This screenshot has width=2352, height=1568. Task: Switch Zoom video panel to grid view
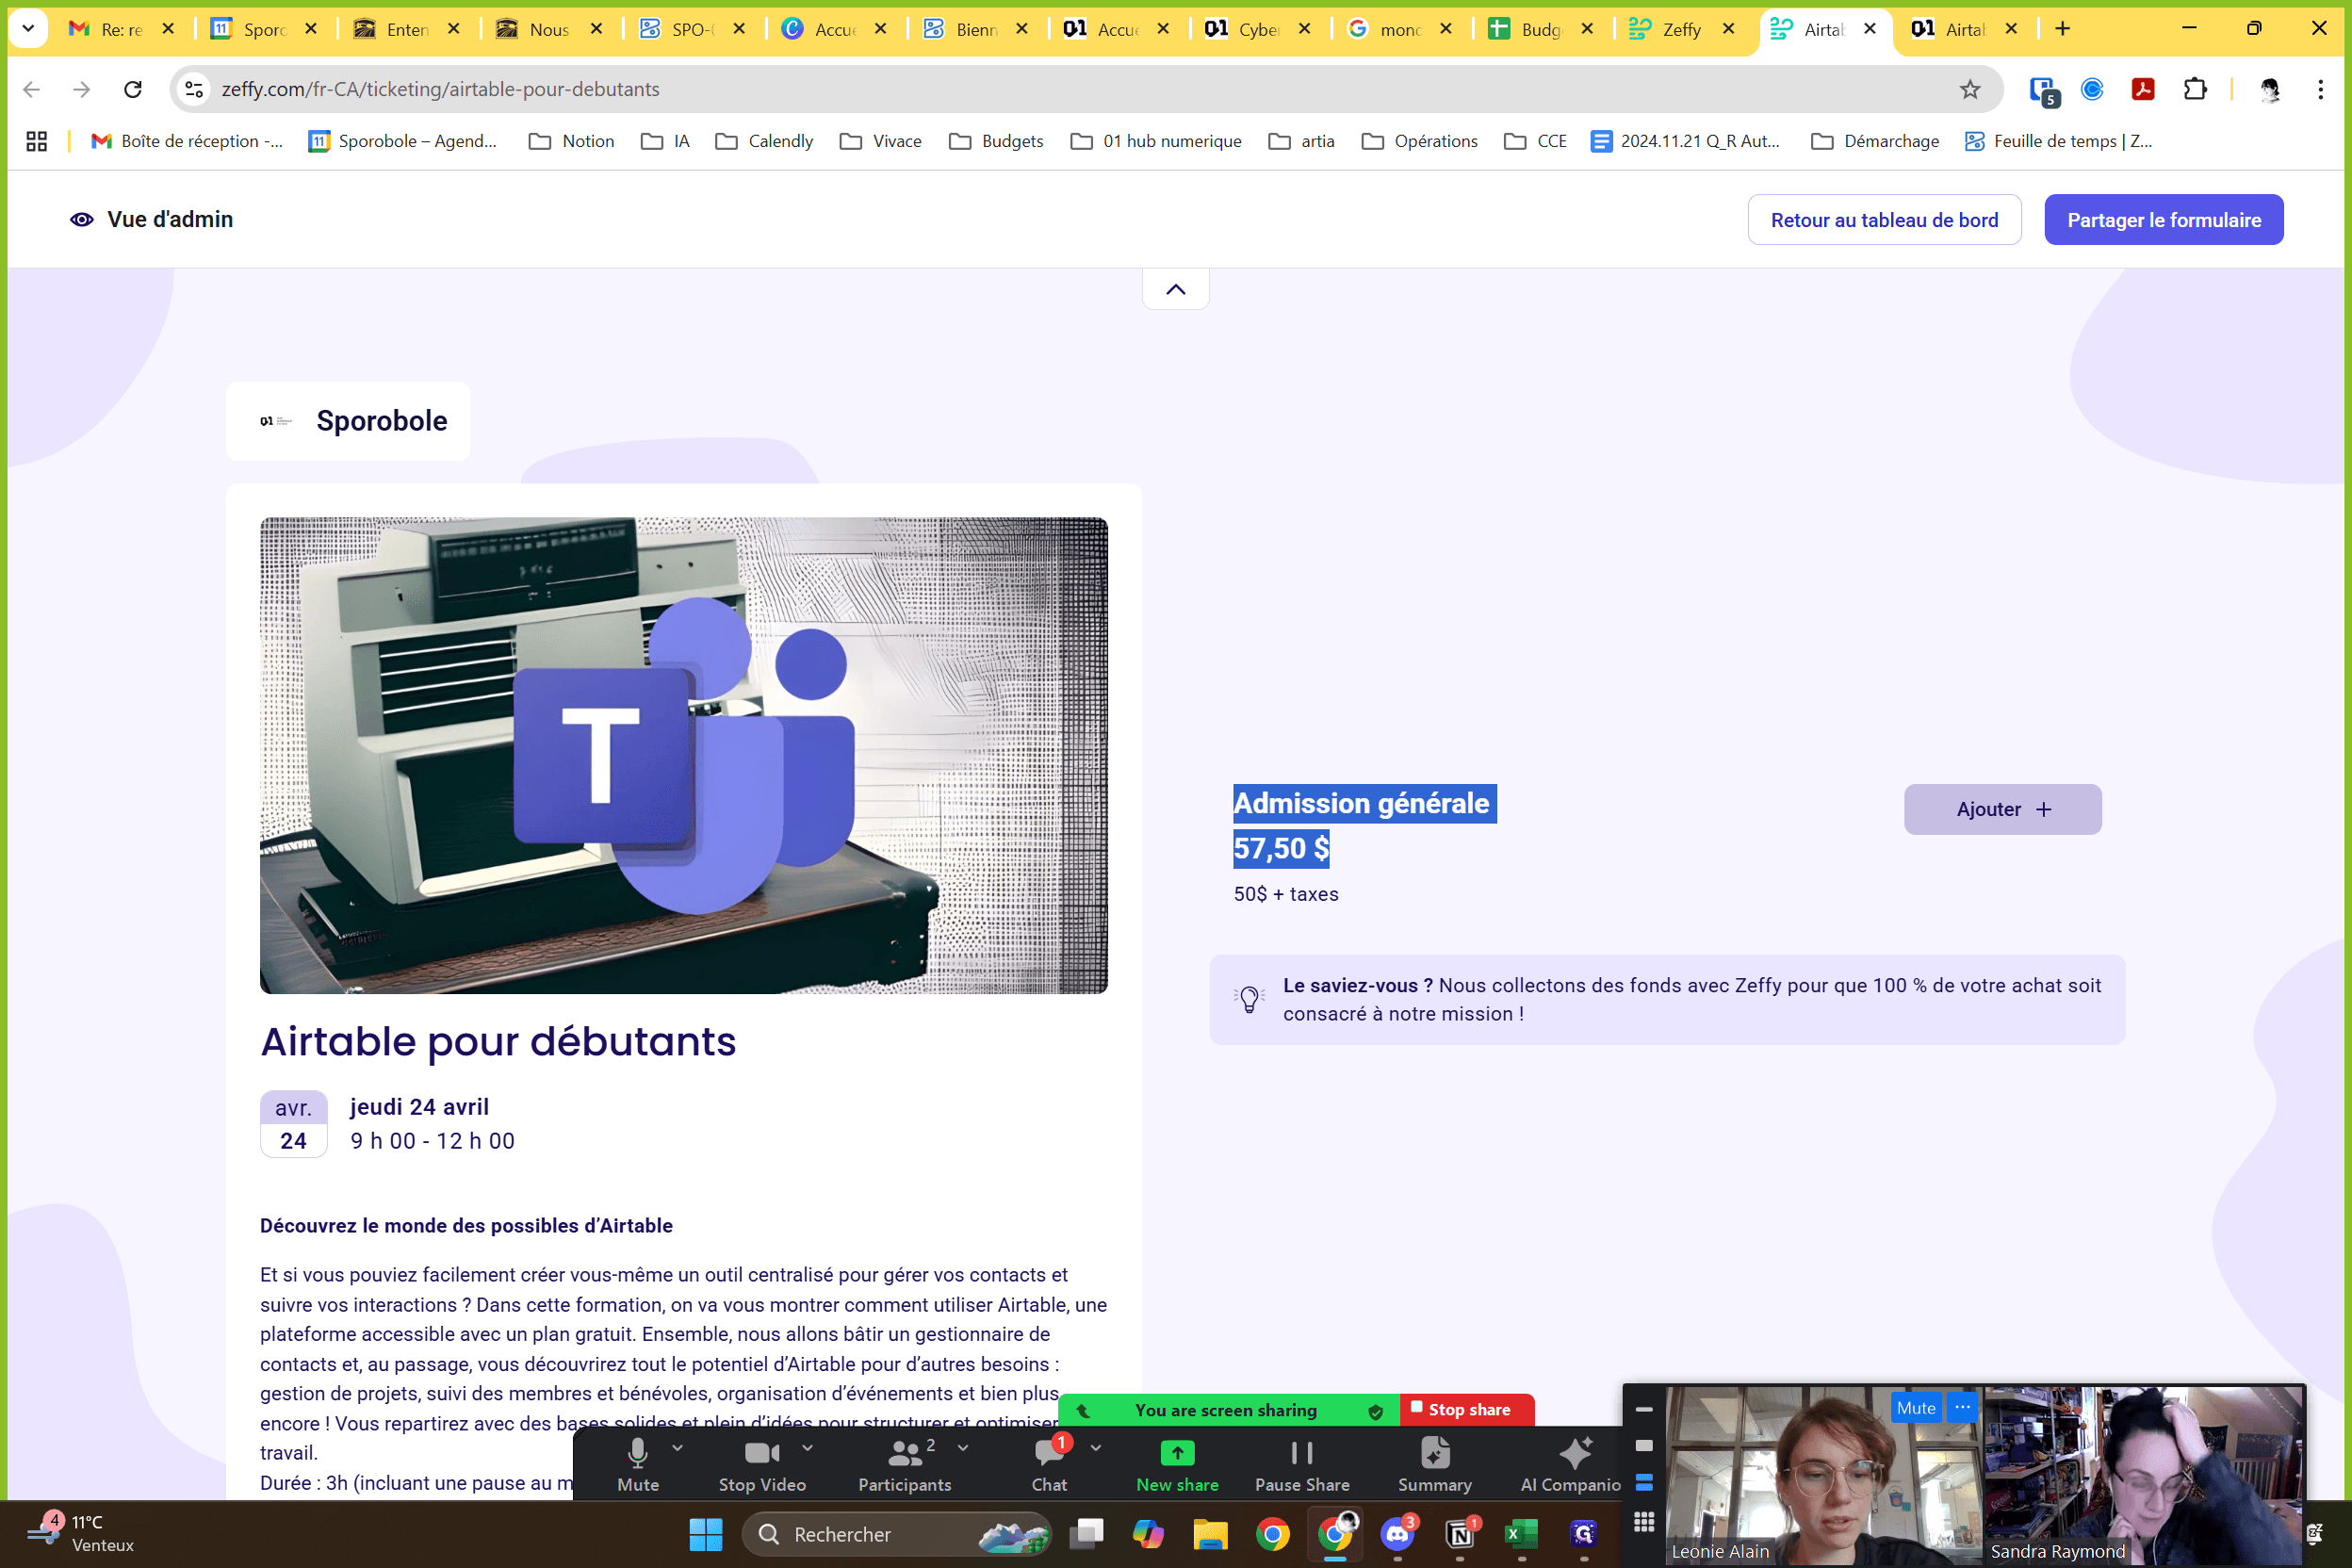[1644, 1521]
